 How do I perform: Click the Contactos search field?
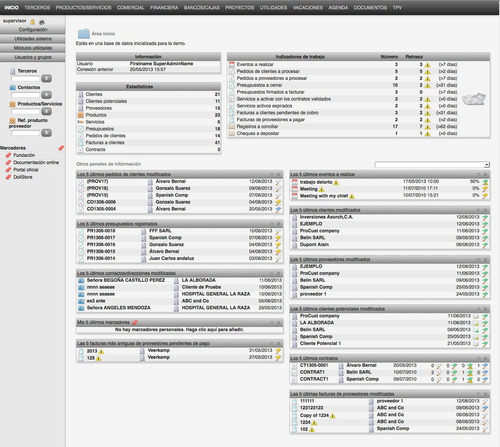point(25,95)
